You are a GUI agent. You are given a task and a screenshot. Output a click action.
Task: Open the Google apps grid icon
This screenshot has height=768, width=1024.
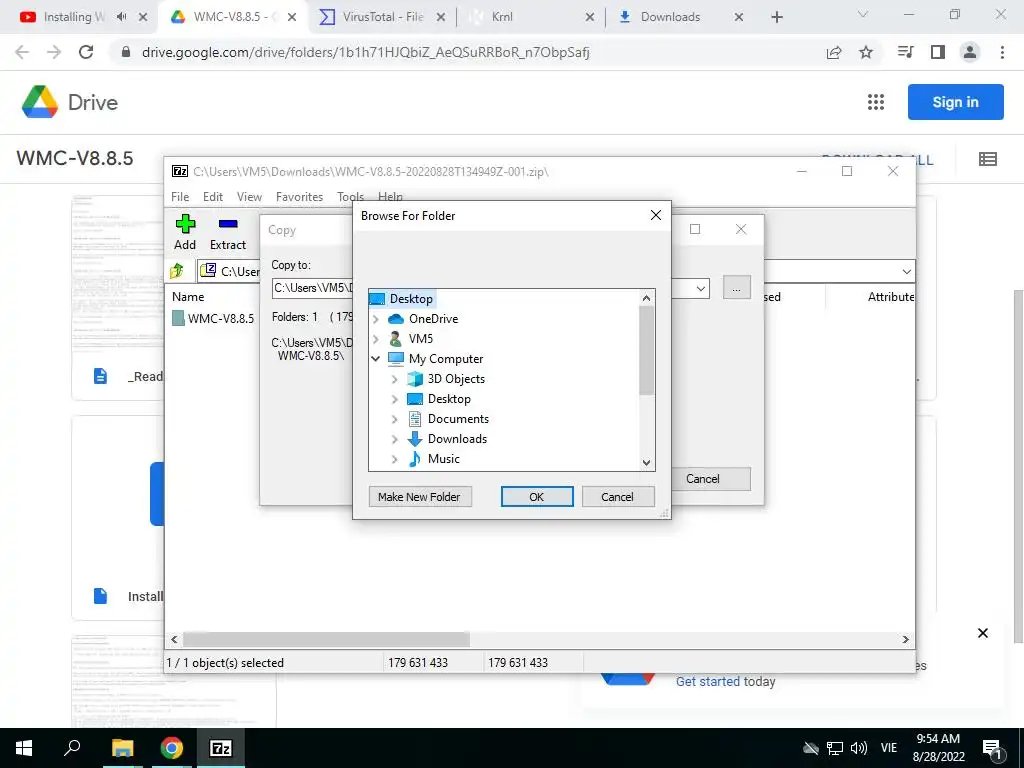click(x=876, y=102)
